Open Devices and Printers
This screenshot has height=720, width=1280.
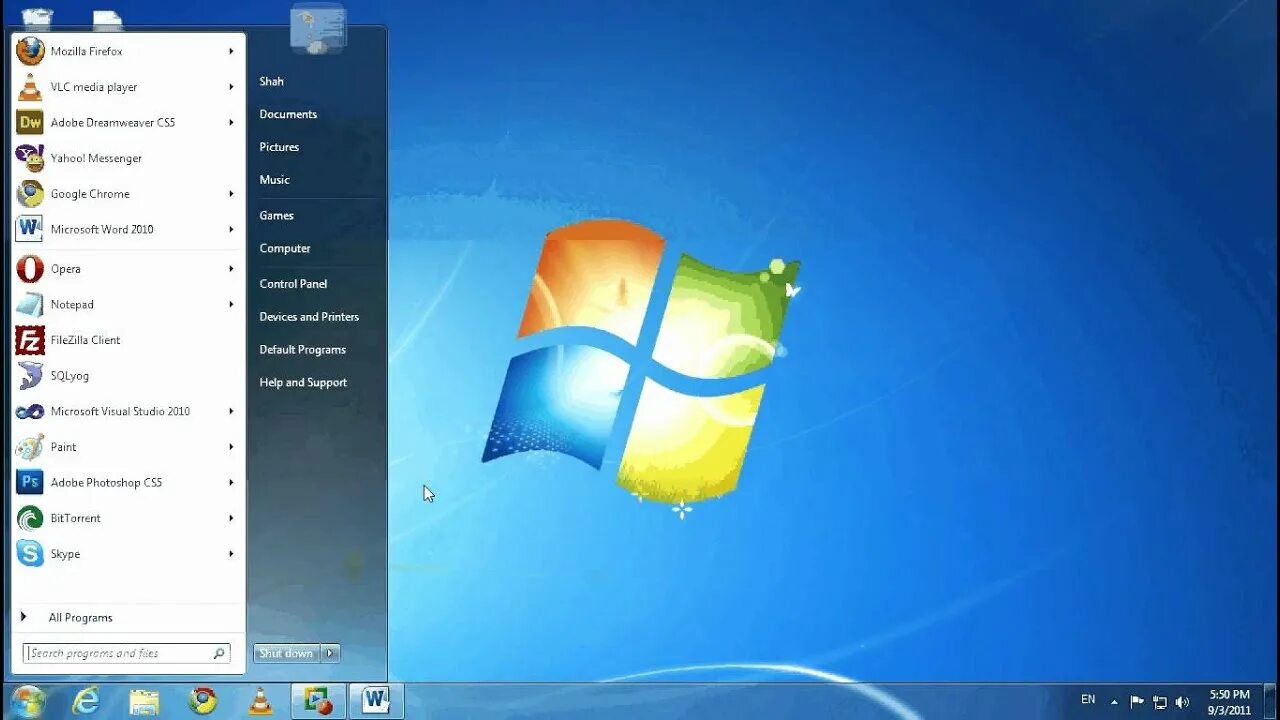click(309, 317)
